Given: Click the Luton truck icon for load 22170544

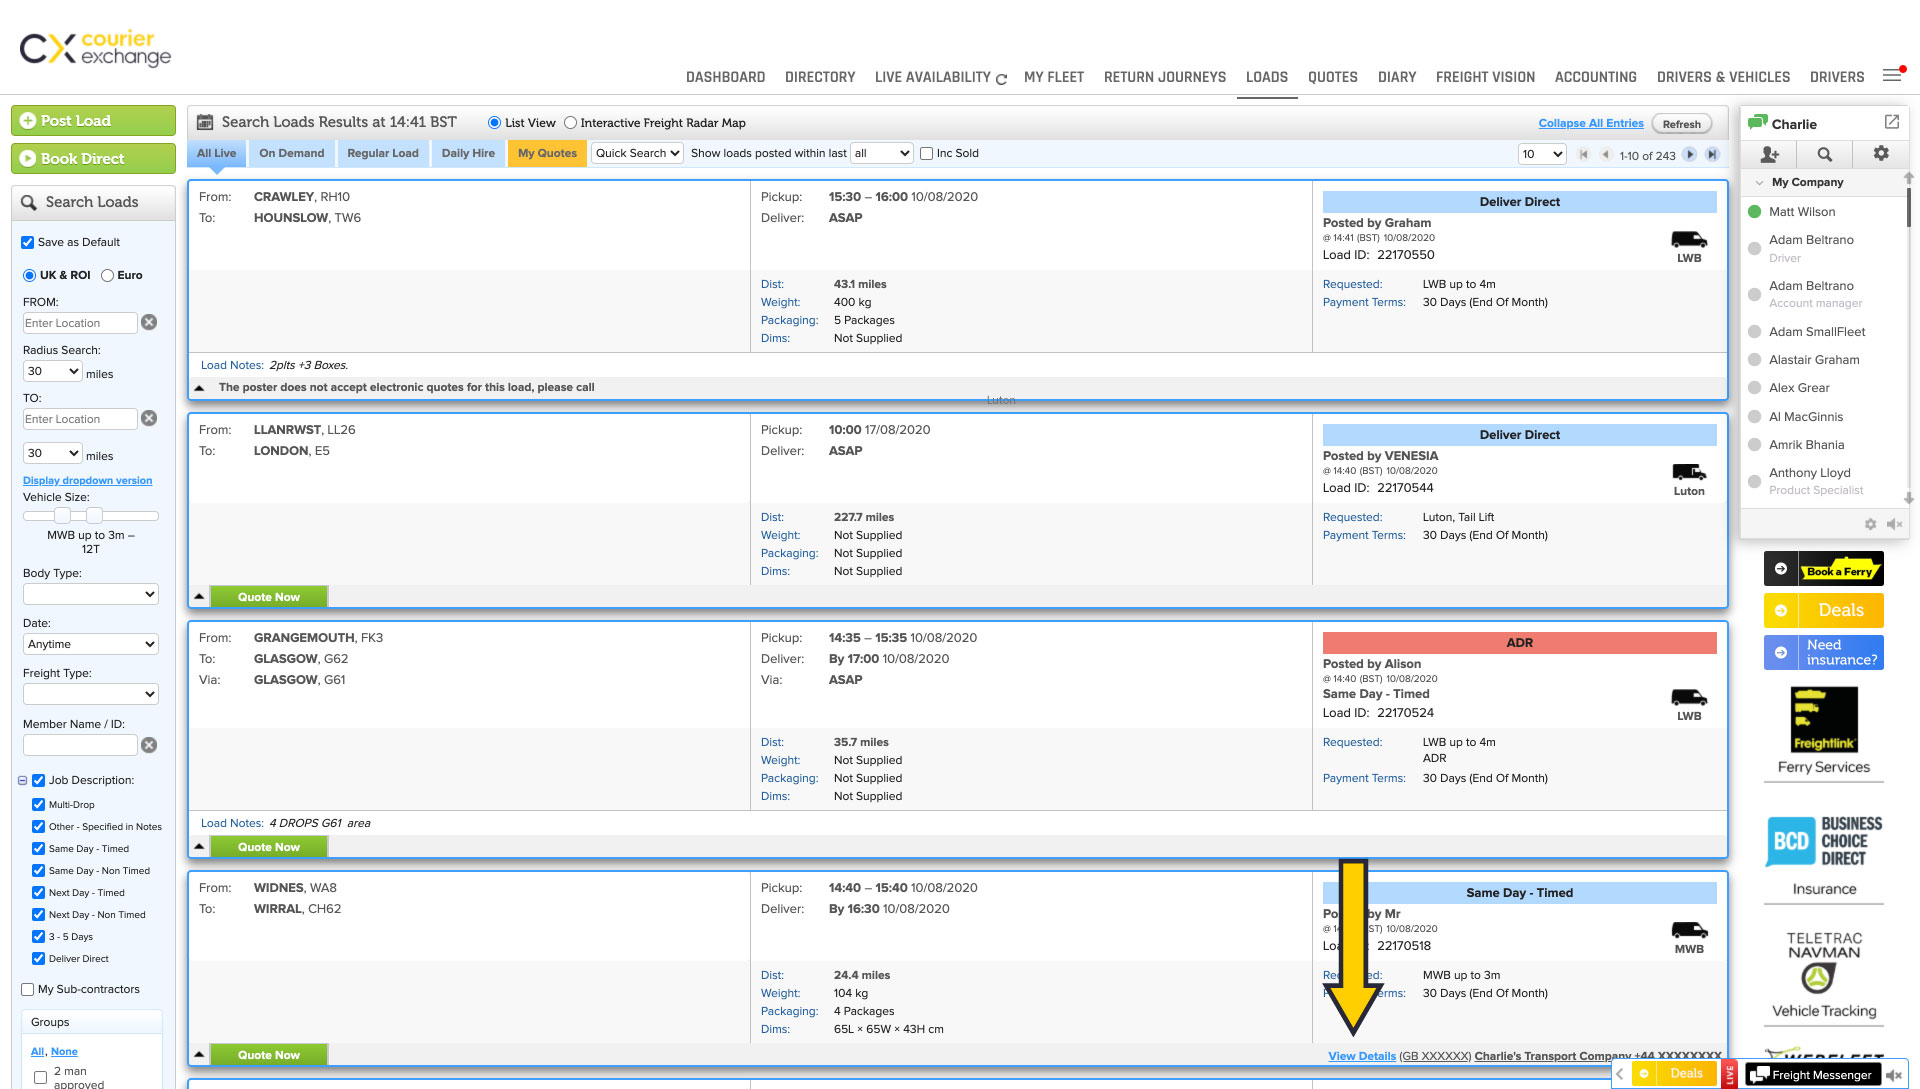Looking at the screenshot, I should 1689,472.
